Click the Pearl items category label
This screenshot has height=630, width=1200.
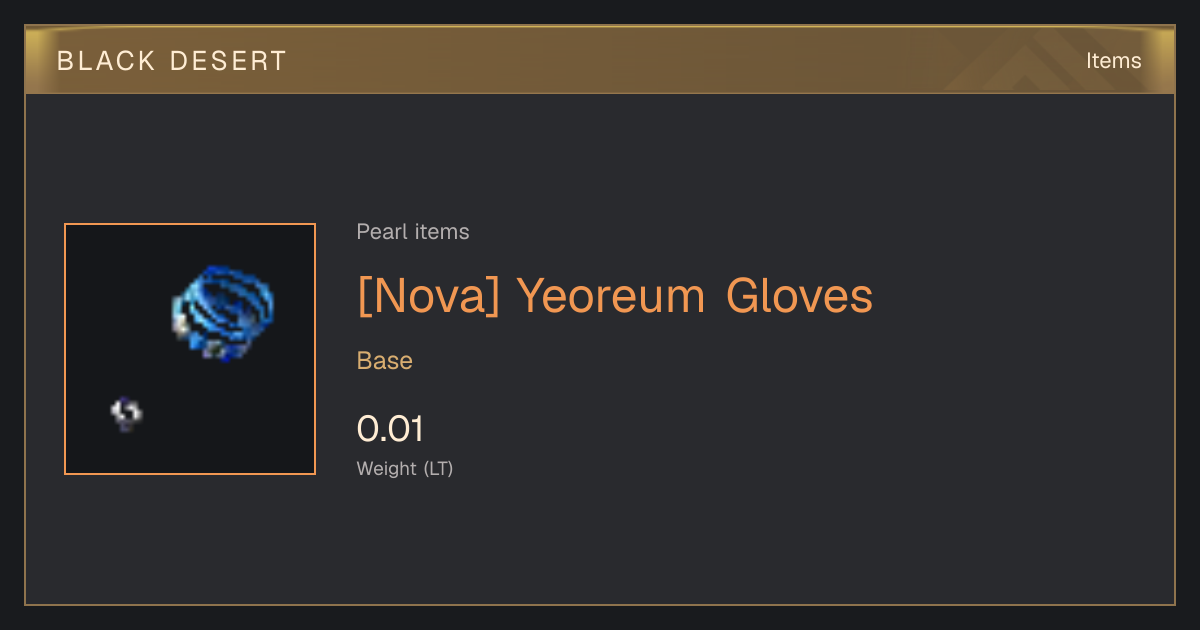[x=413, y=232]
